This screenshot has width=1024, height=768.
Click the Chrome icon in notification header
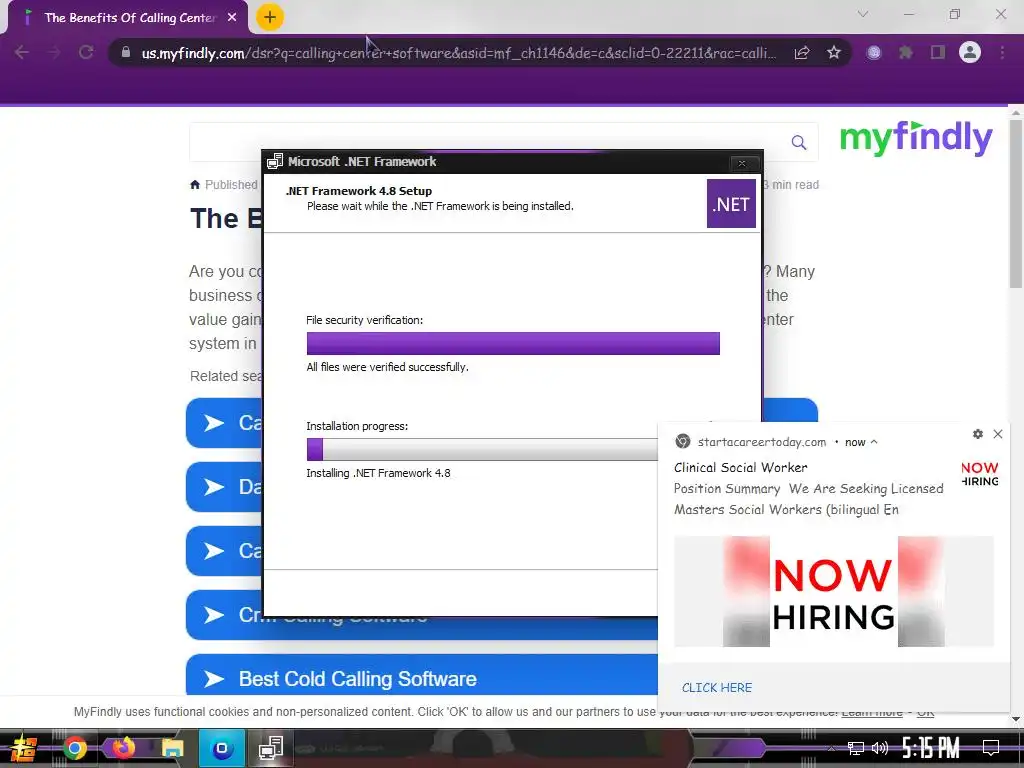click(682, 441)
